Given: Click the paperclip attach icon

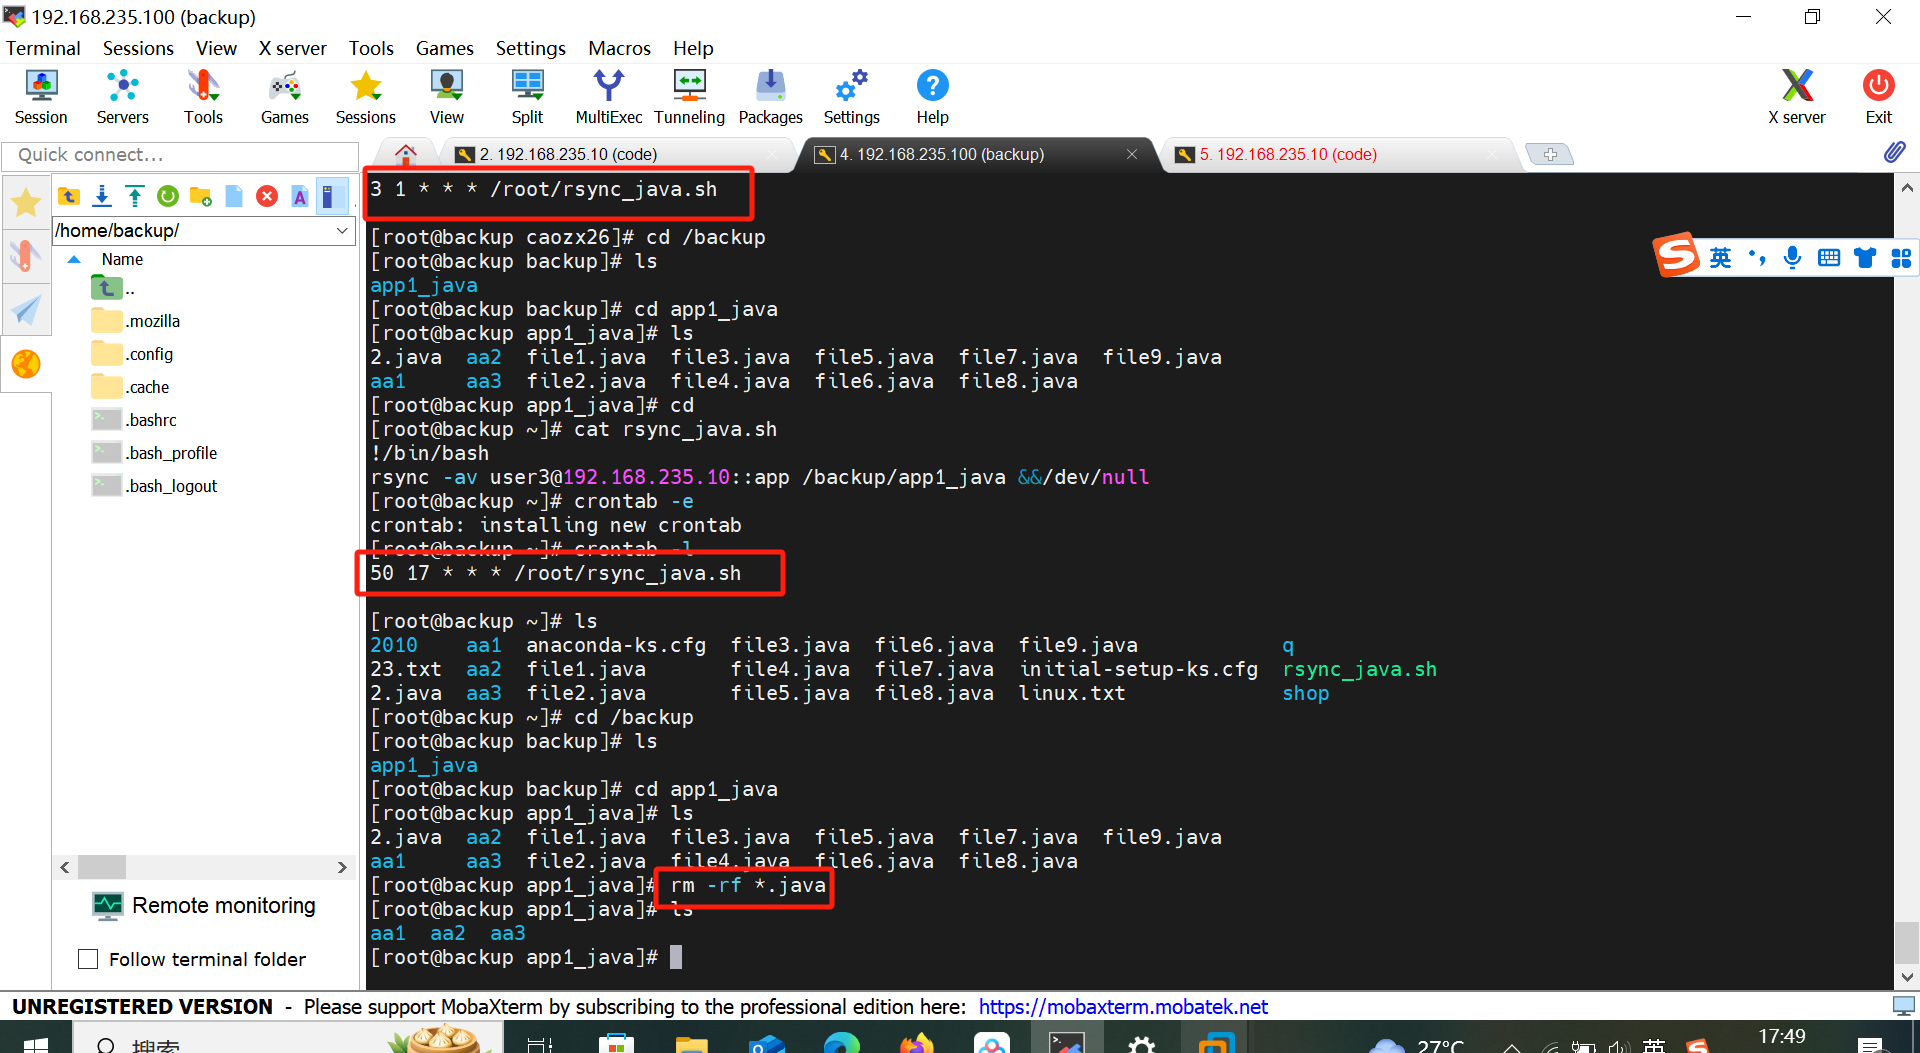Looking at the screenshot, I should 1894,153.
